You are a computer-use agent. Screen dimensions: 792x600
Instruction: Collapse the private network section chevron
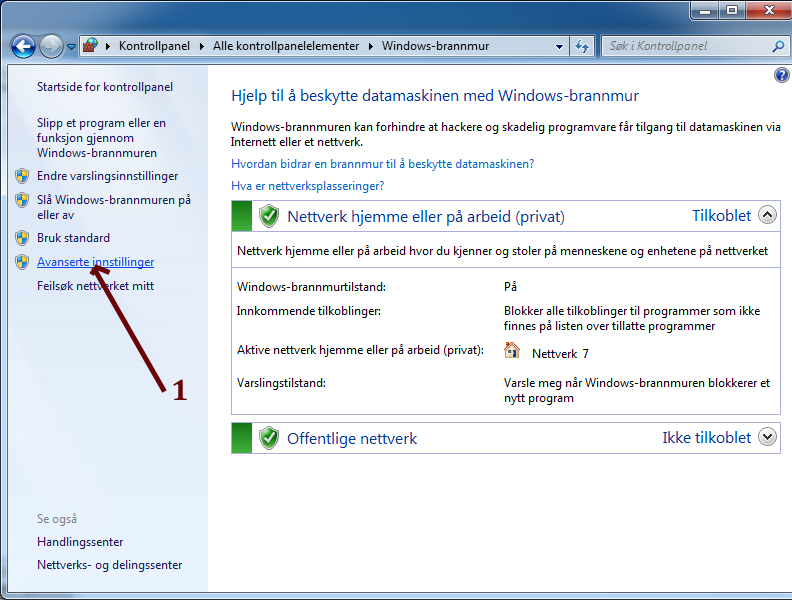(x=767, y=215)
